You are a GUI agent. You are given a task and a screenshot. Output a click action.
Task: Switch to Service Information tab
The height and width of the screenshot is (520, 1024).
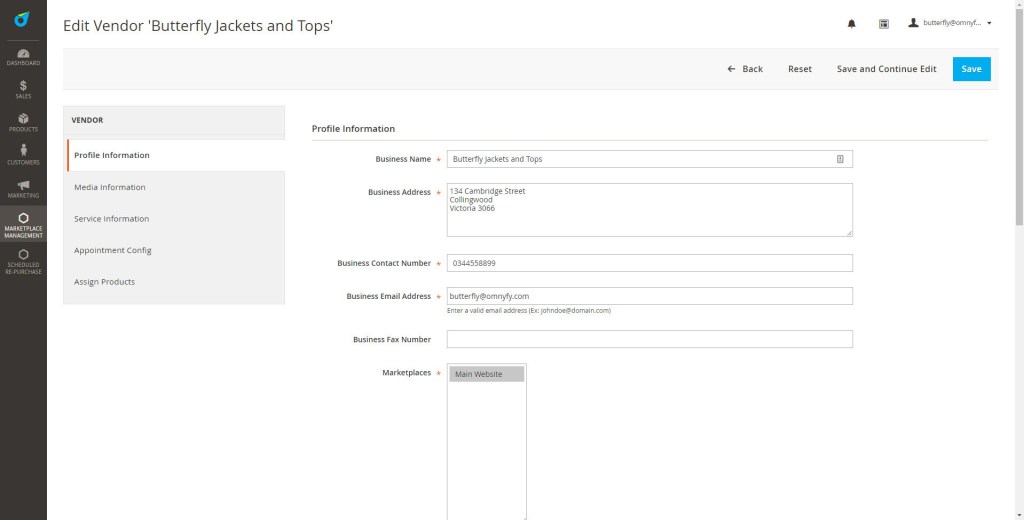click(x=112, y=219)
